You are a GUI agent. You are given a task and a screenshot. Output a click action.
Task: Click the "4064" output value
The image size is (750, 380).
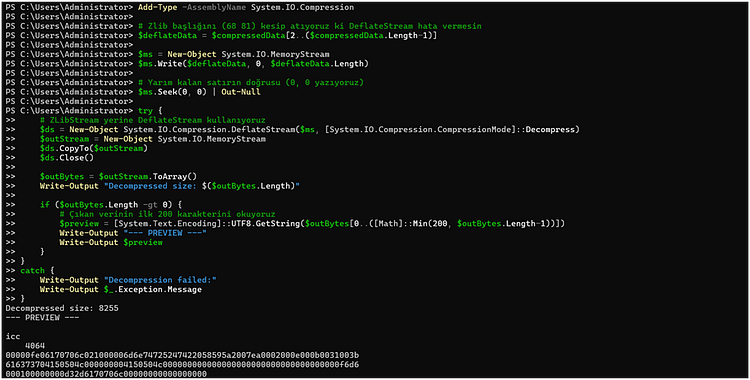coord(34,346)
